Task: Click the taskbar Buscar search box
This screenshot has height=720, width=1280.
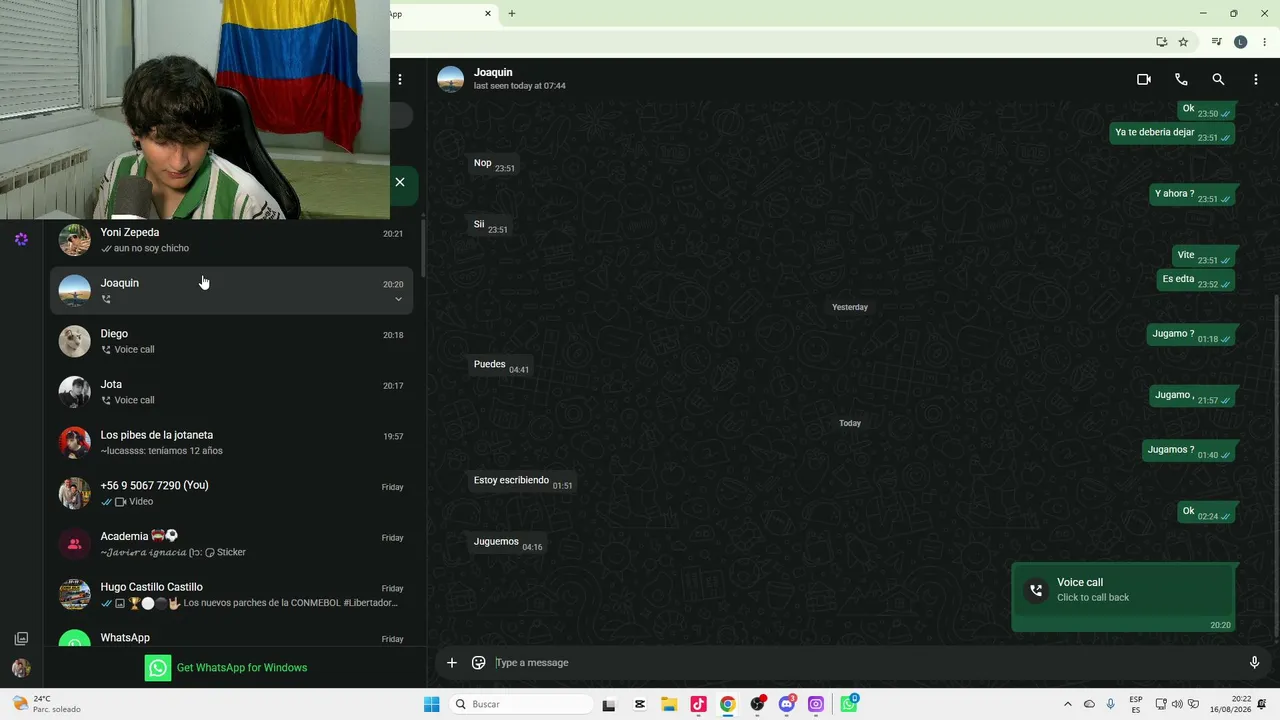Action: click(520, 704)
